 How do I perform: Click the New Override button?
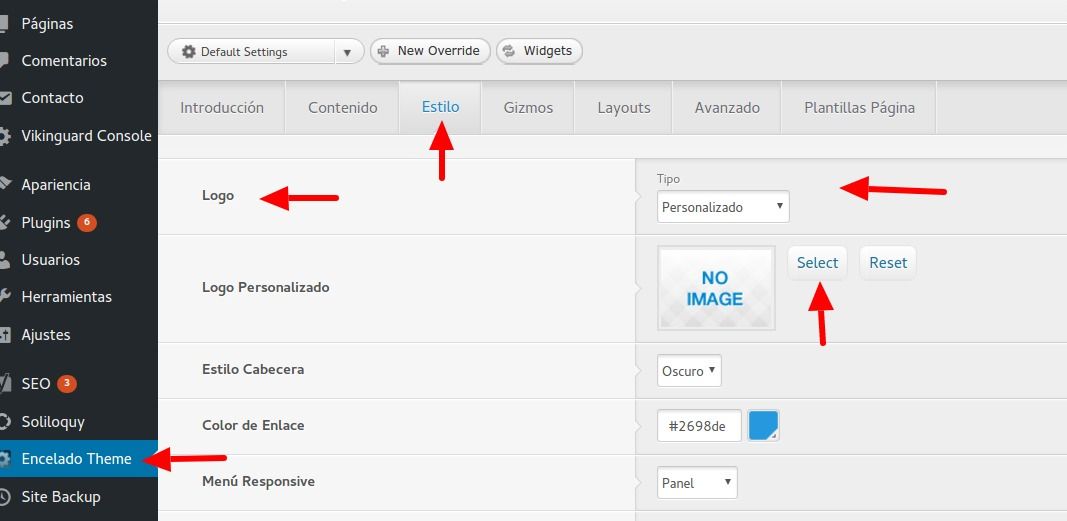(x=430, y=51)
